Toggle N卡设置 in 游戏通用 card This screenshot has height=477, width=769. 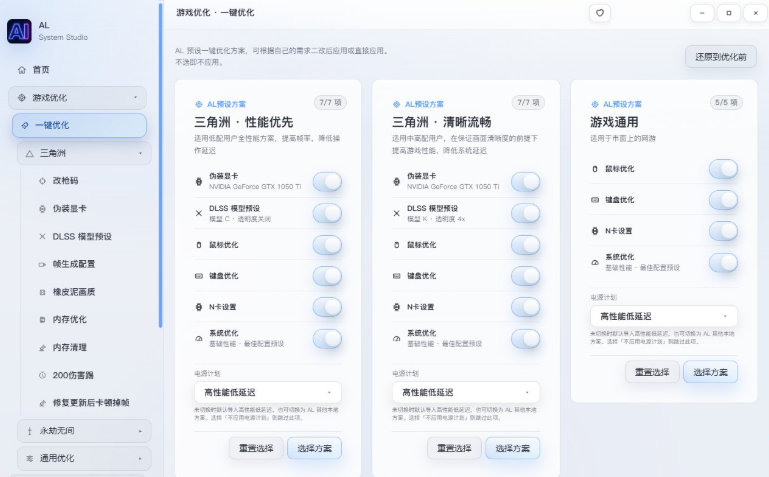(x=723, y=231)
